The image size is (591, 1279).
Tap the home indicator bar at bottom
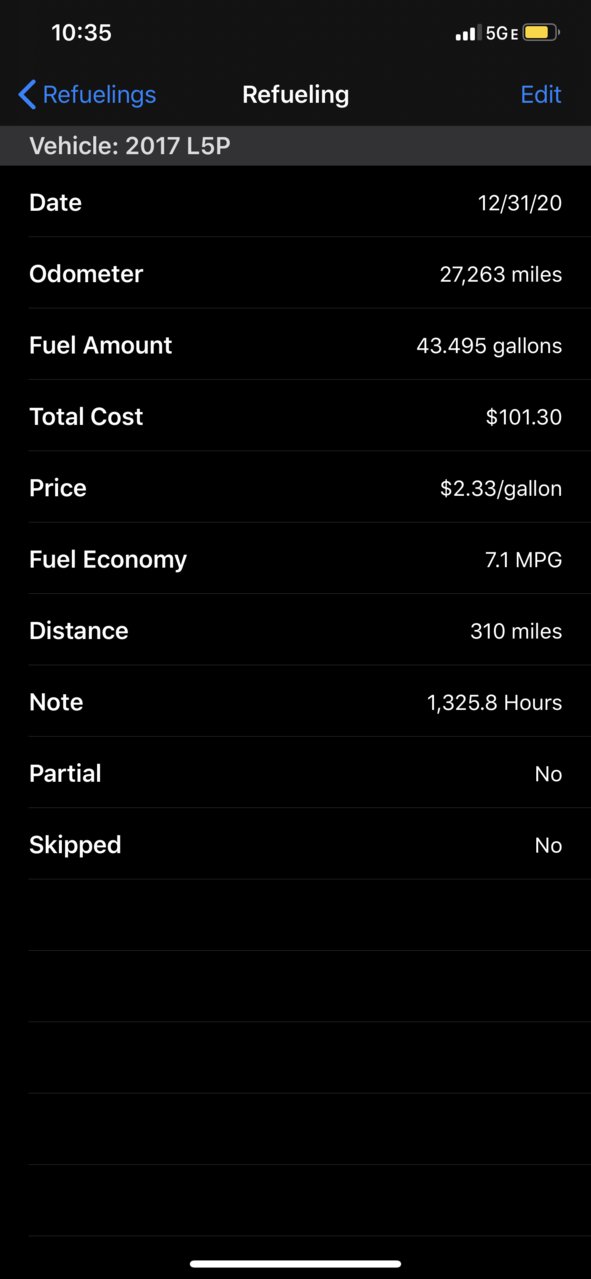[x=295, y=1264]
